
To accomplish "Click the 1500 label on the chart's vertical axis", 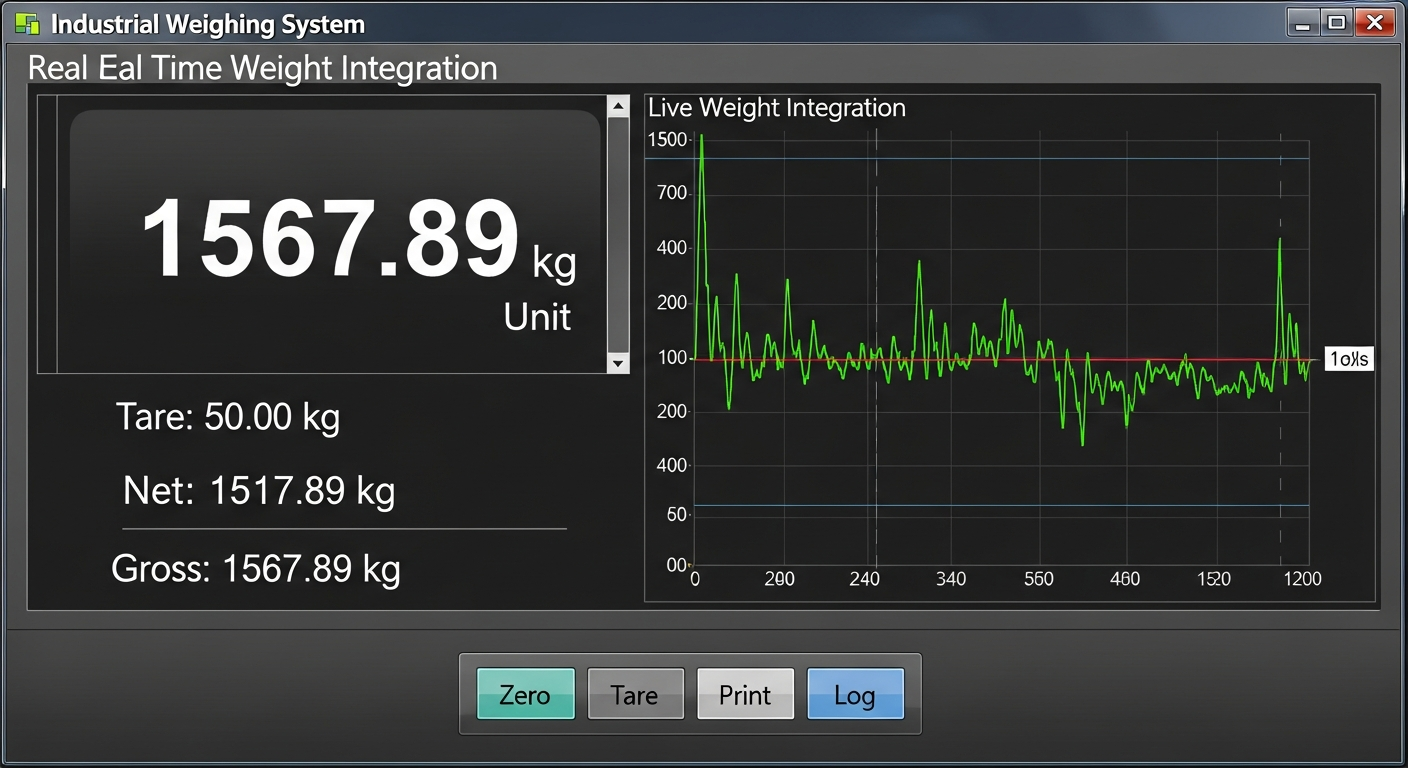I will (x=668, y=140).
